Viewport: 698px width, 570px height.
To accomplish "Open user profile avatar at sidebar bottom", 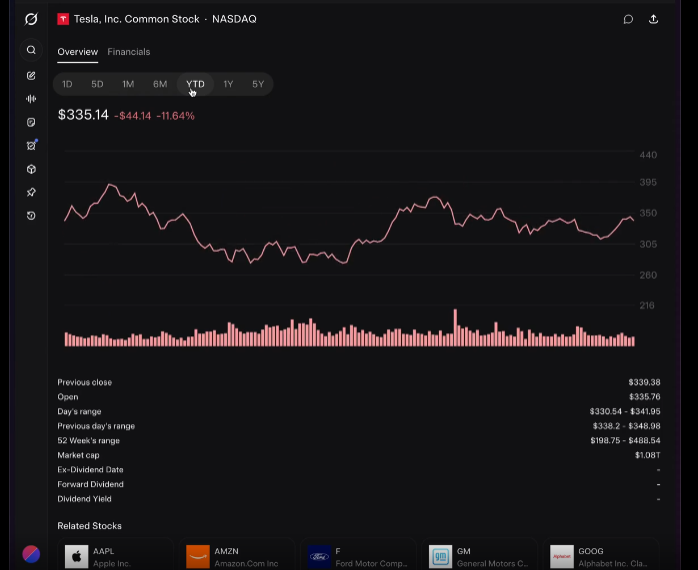I will click(31, 554).
